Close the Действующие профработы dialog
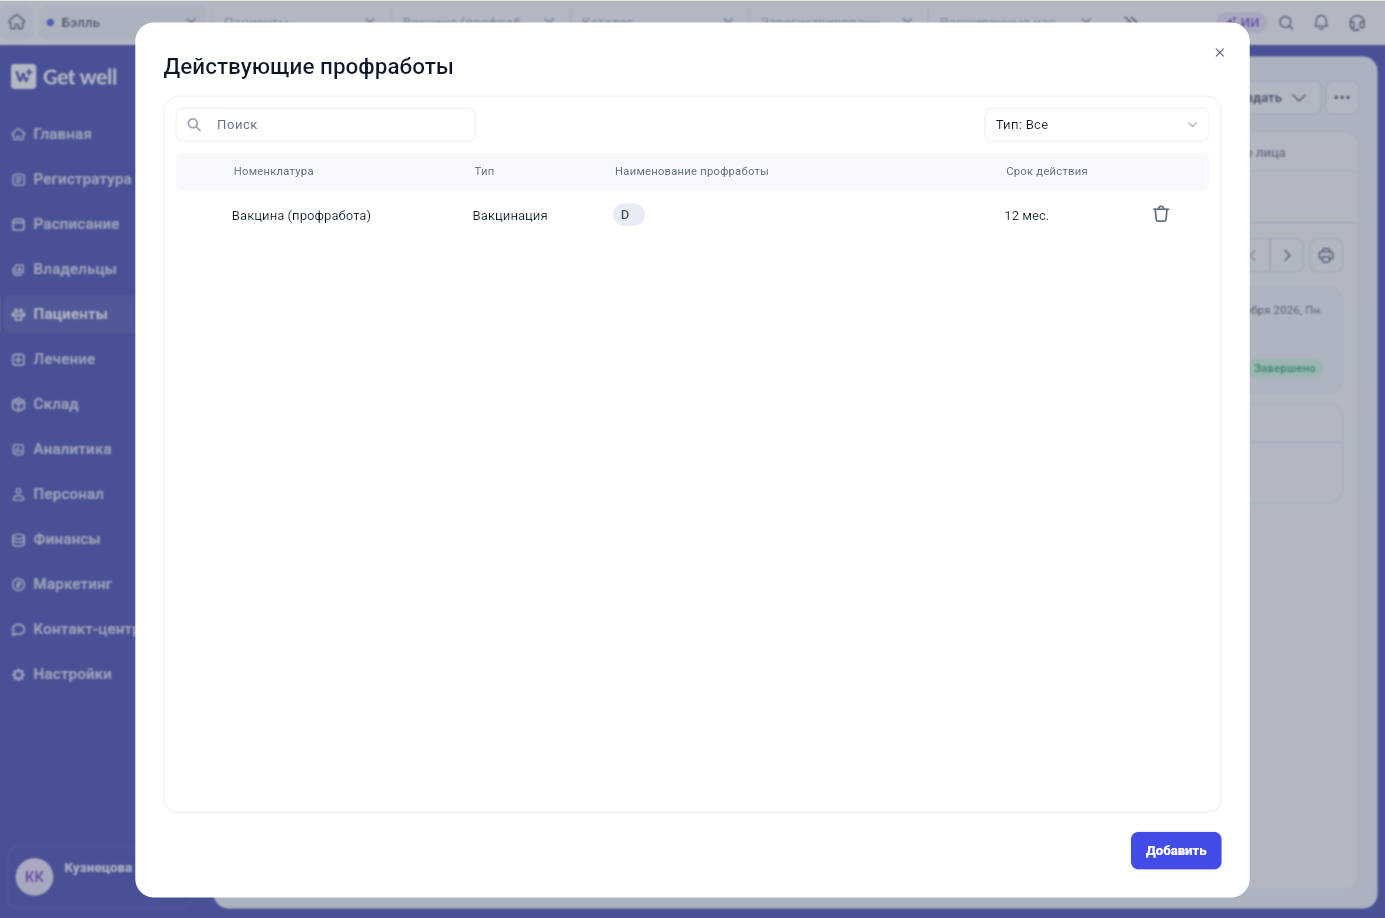 pyautogui.click(x=1219, y=53)
